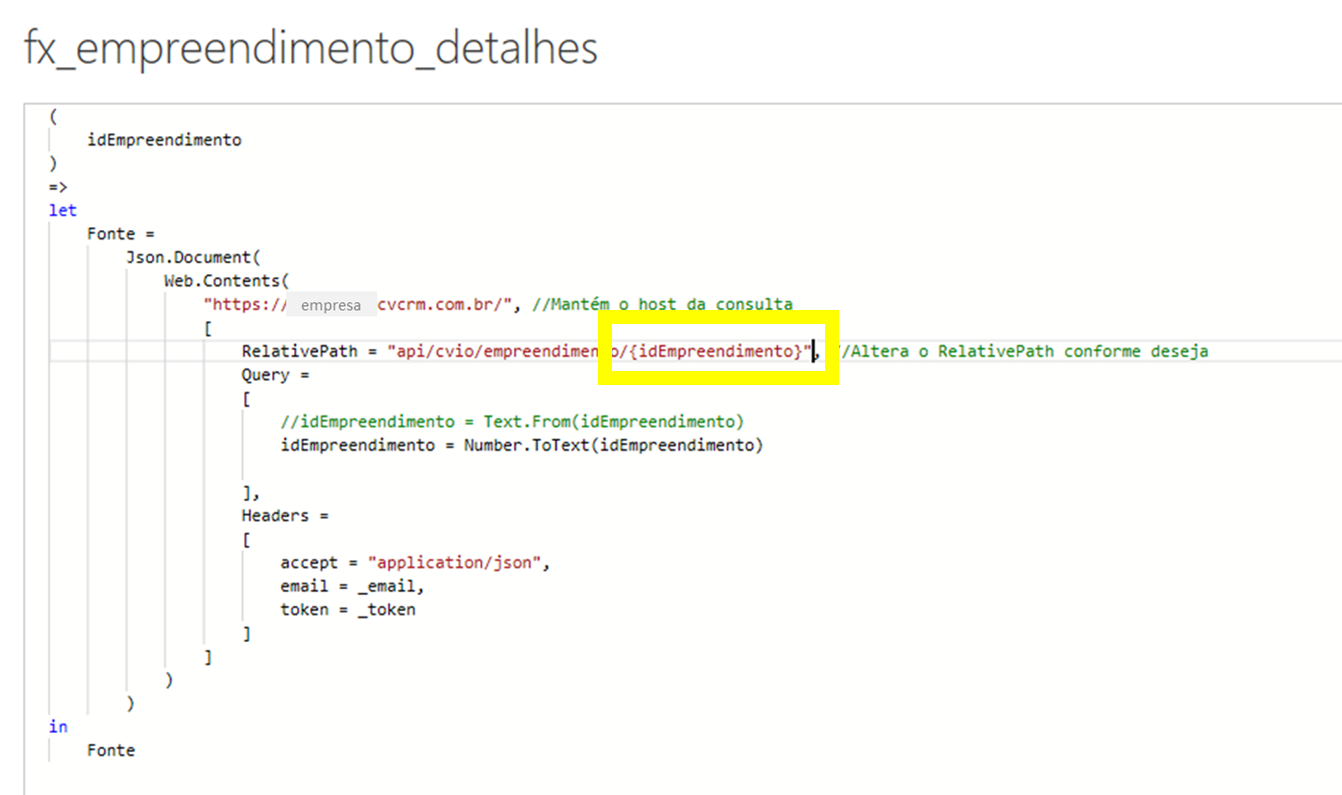Click the 'Mantém o host da consulta' comment
Viewport: 1342px width, 795px height.
tap(664, 304)
